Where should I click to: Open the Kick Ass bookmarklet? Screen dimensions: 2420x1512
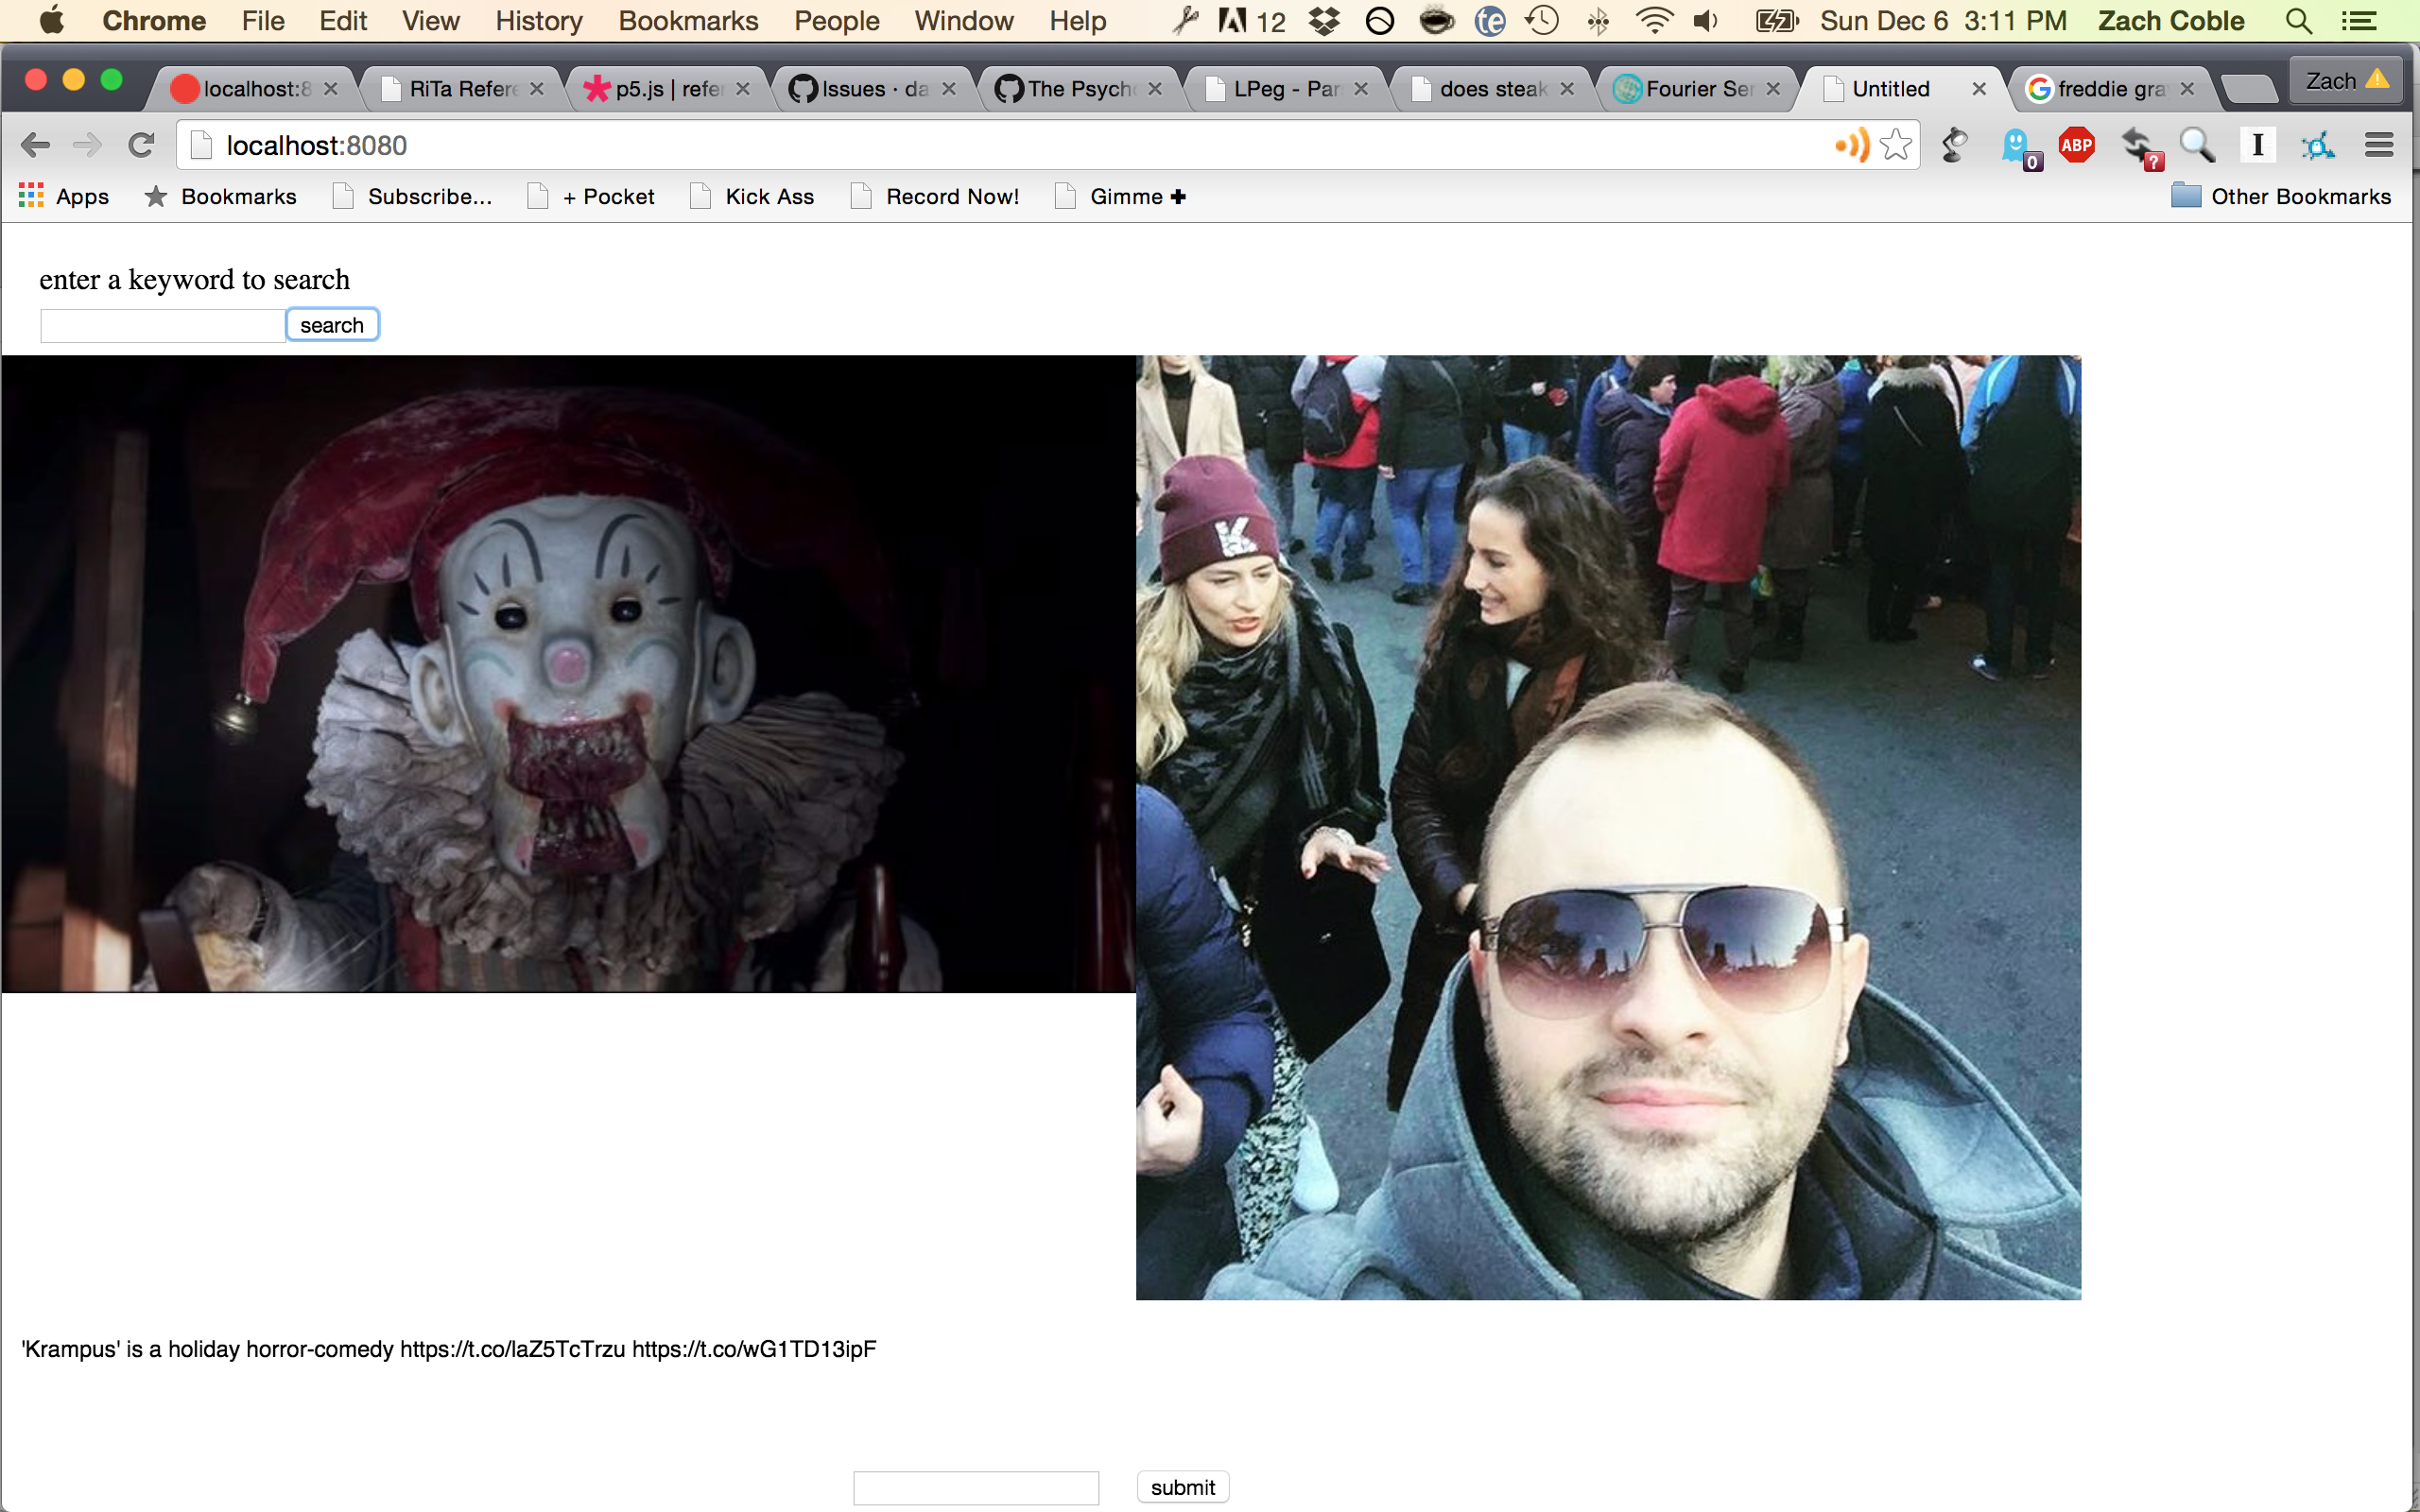[x=752, y=196]
